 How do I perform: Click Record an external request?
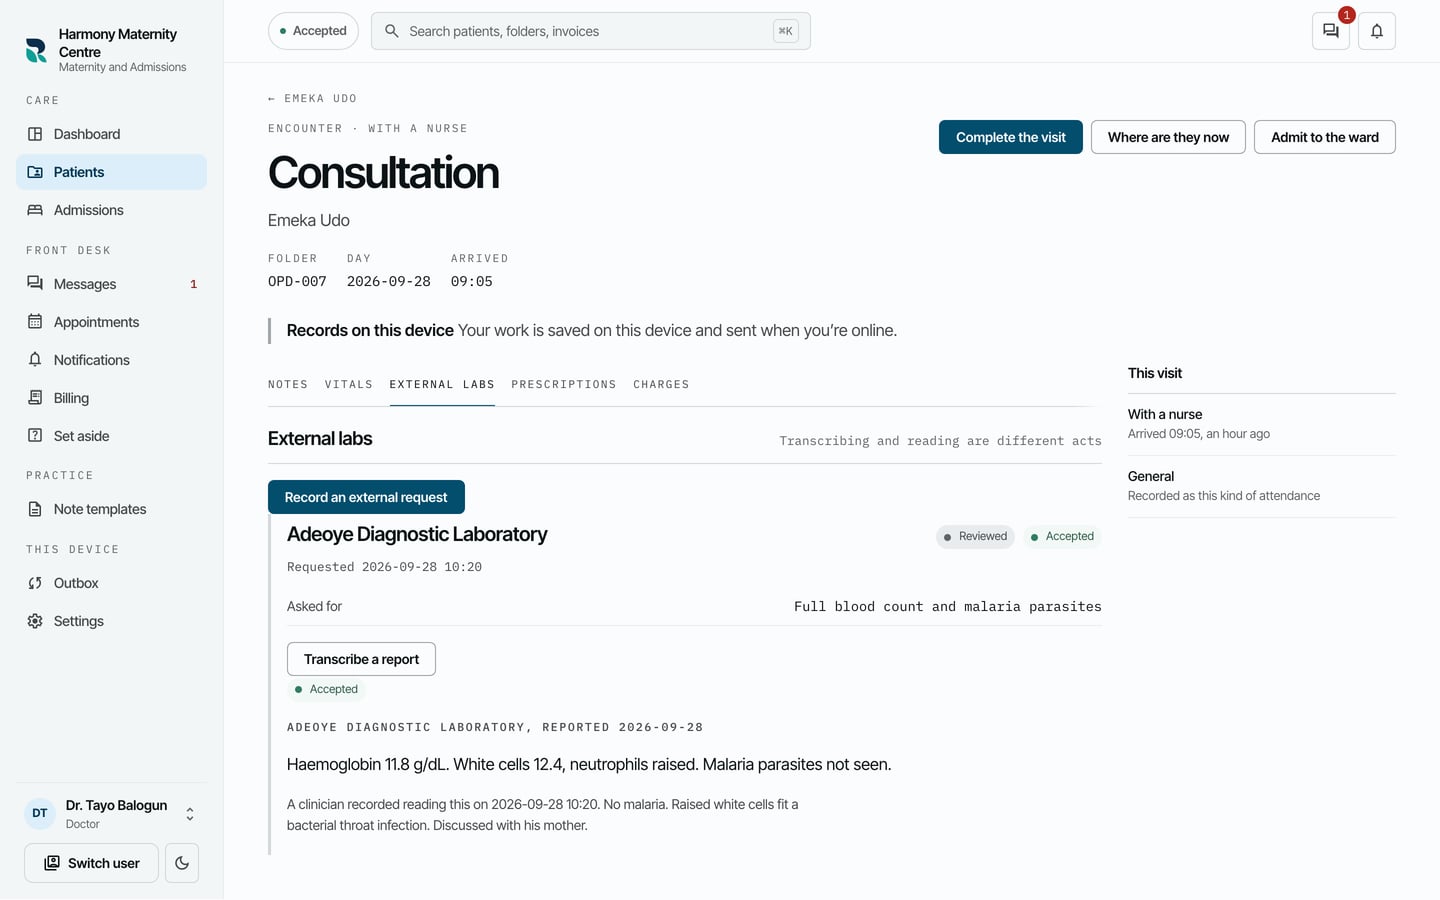click(x=366, y=497)
